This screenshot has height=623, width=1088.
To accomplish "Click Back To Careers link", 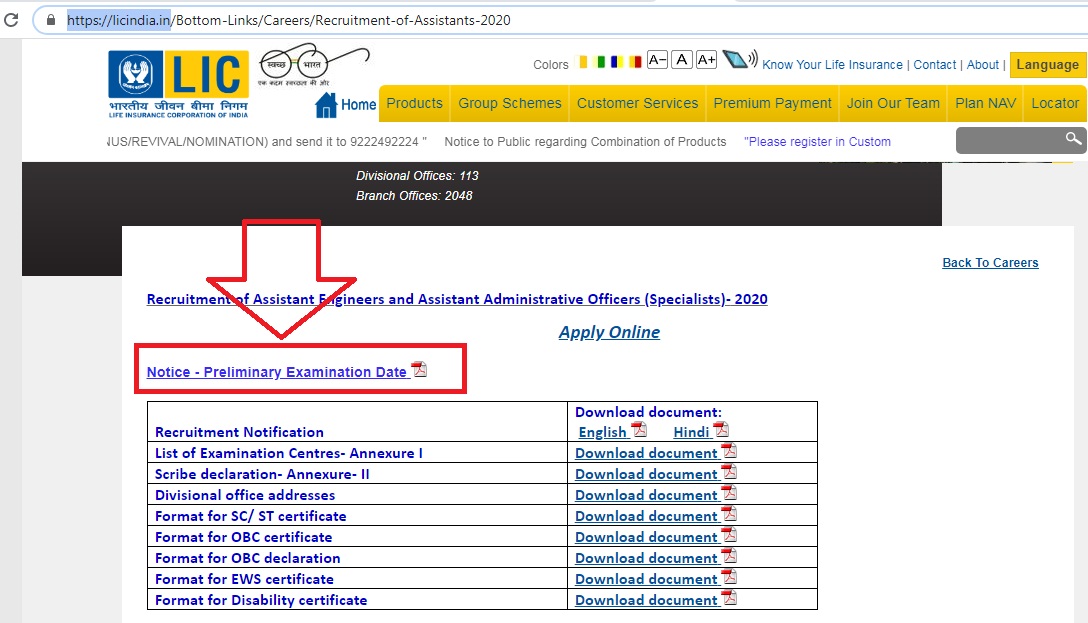I will [990, 263].
